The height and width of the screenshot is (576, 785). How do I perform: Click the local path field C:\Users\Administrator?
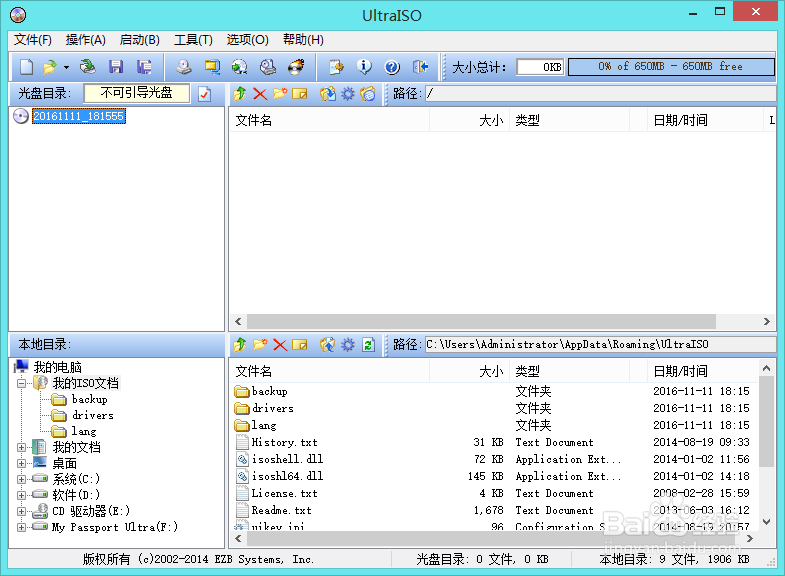[601, 344]
